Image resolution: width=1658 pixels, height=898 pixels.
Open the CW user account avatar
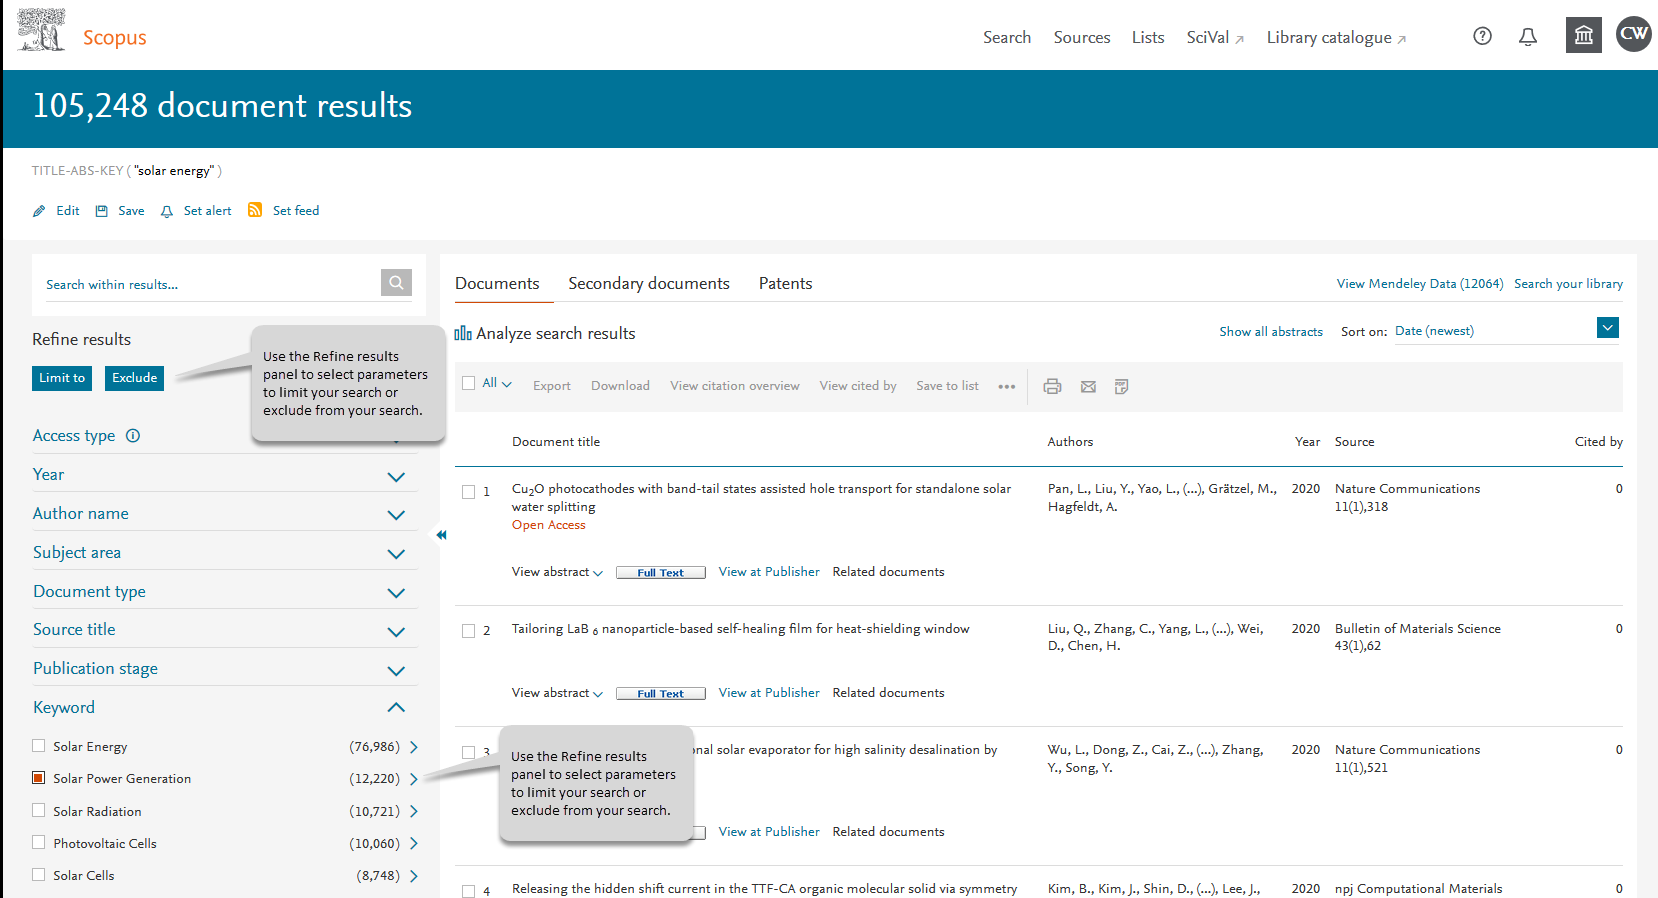tap(1634, 34)
